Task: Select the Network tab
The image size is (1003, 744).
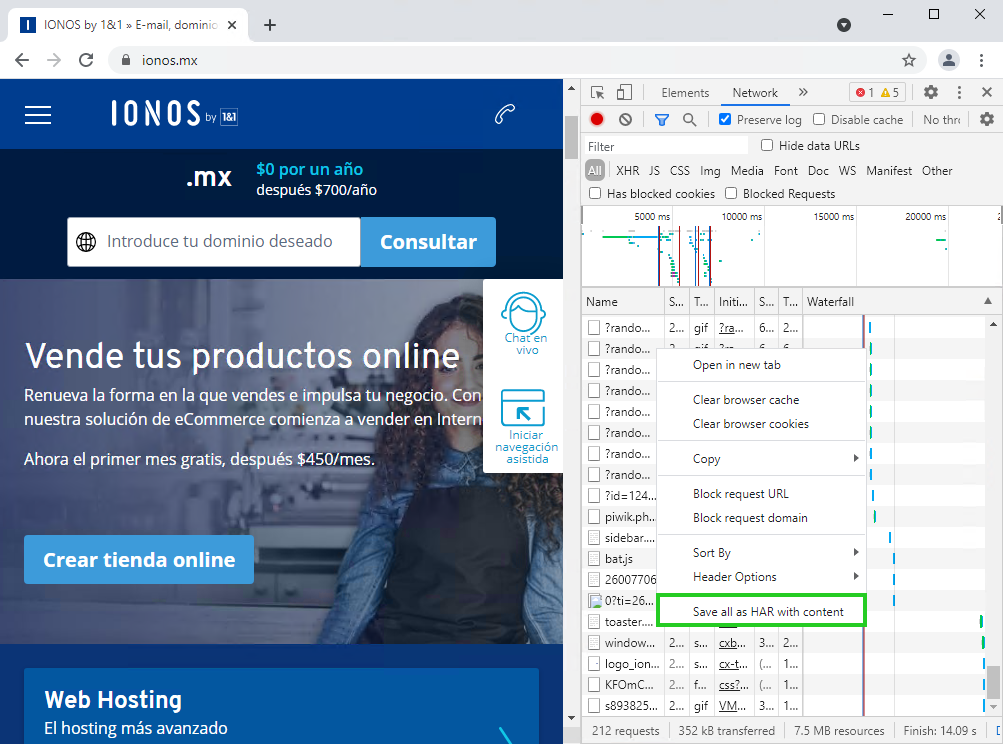Action: pos(755,93)
